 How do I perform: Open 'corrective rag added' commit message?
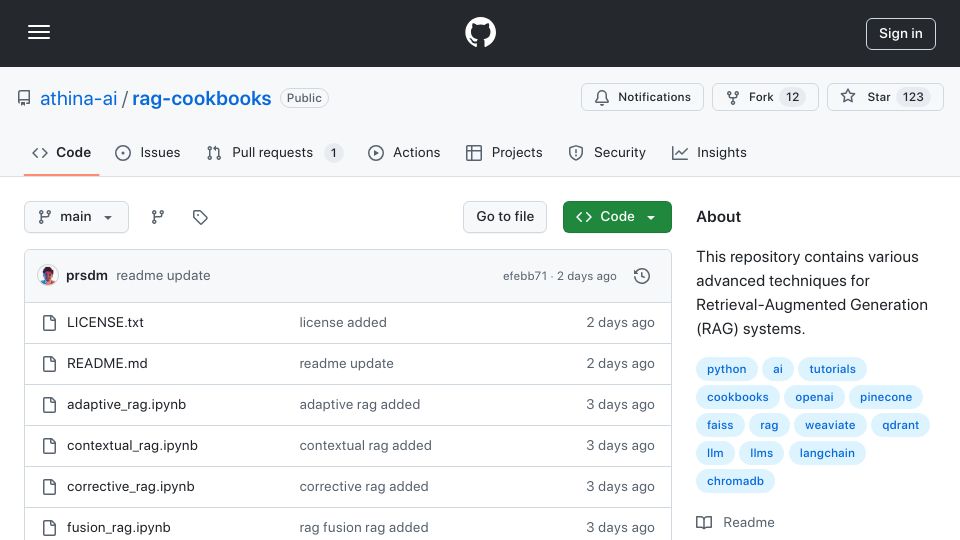(x=364, y=487)
